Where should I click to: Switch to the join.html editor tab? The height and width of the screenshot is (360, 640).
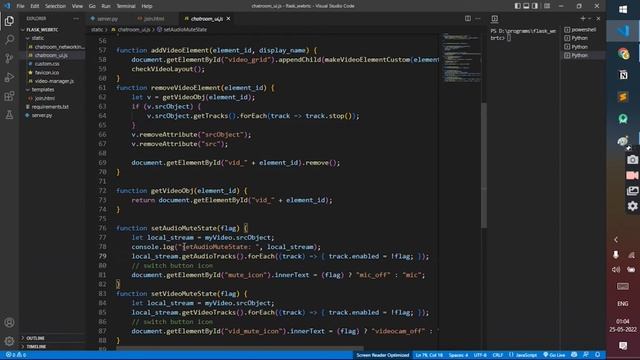click(x=154, y=19)
